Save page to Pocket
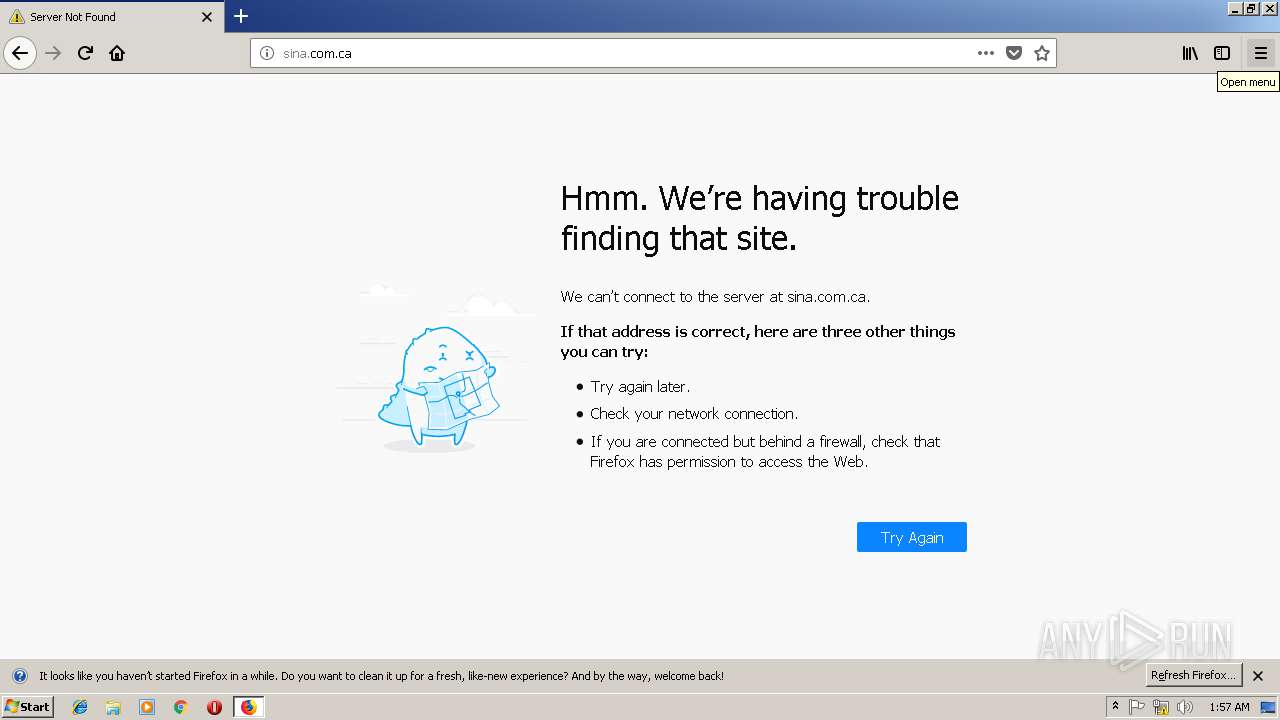1280x720 pixels. [1014, 53]
